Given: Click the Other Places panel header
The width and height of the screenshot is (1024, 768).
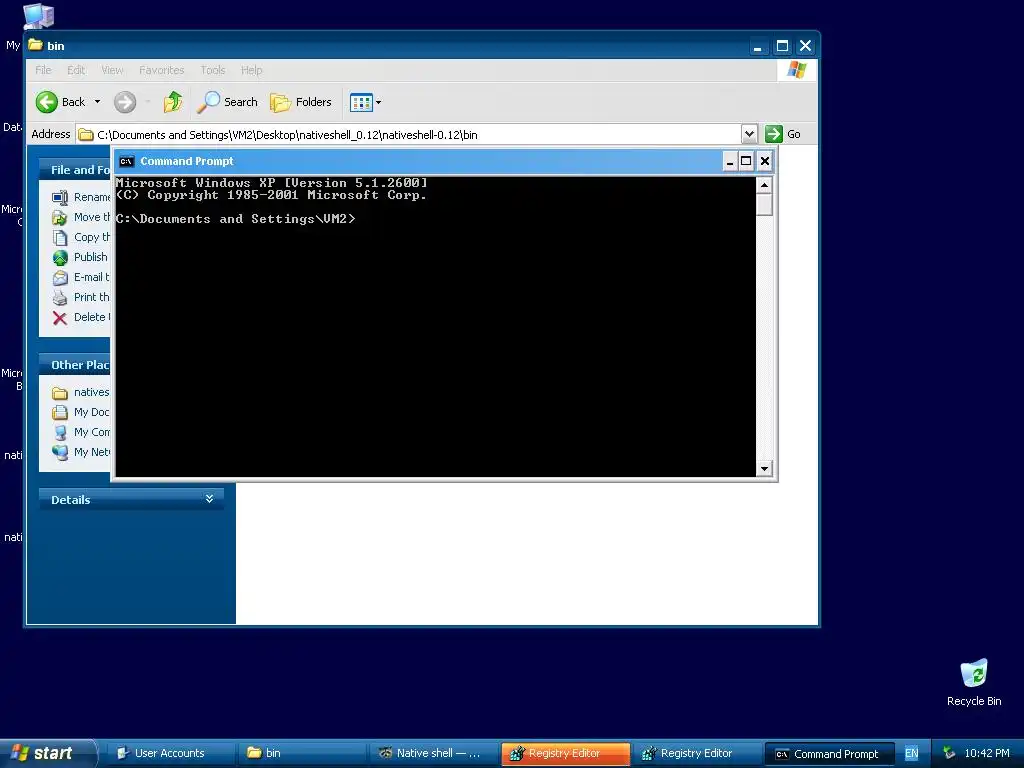Looking at the screenshot, I should tap(74, 365).
